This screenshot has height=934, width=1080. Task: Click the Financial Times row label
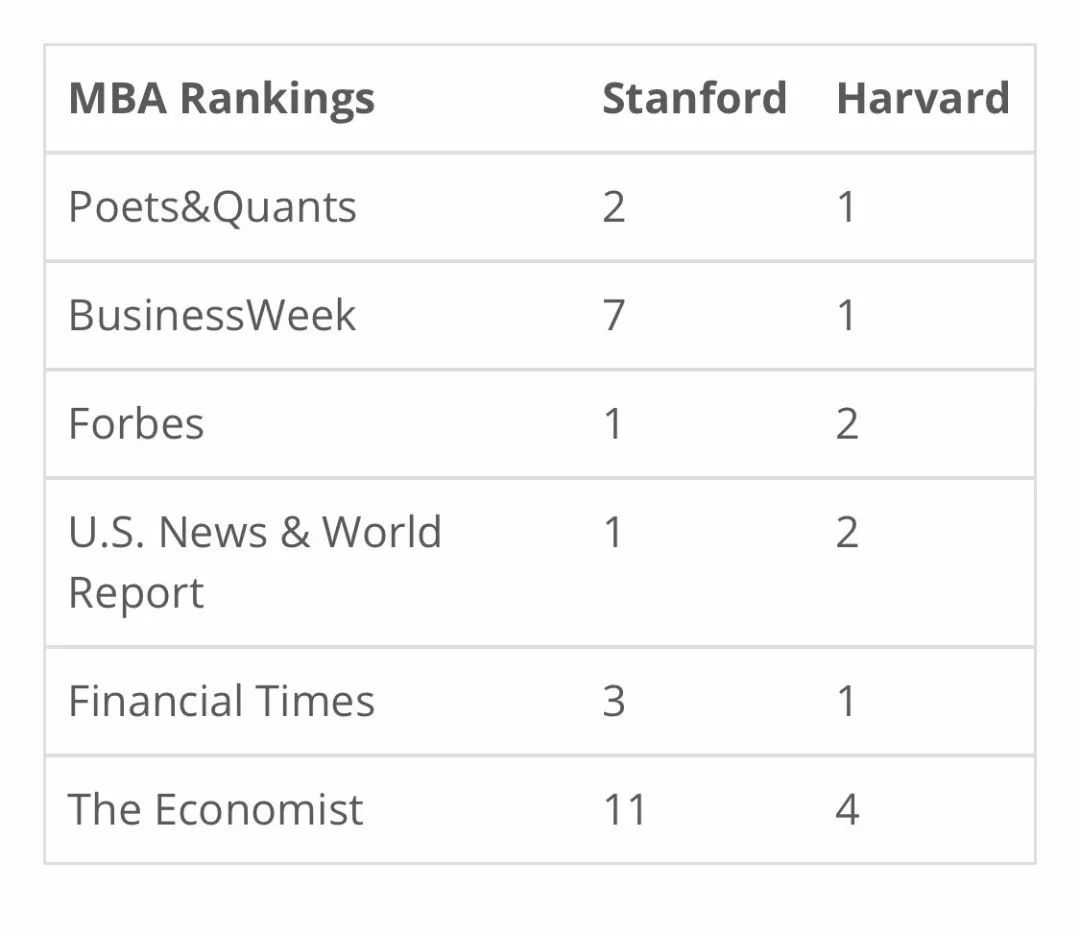[221, 701]
